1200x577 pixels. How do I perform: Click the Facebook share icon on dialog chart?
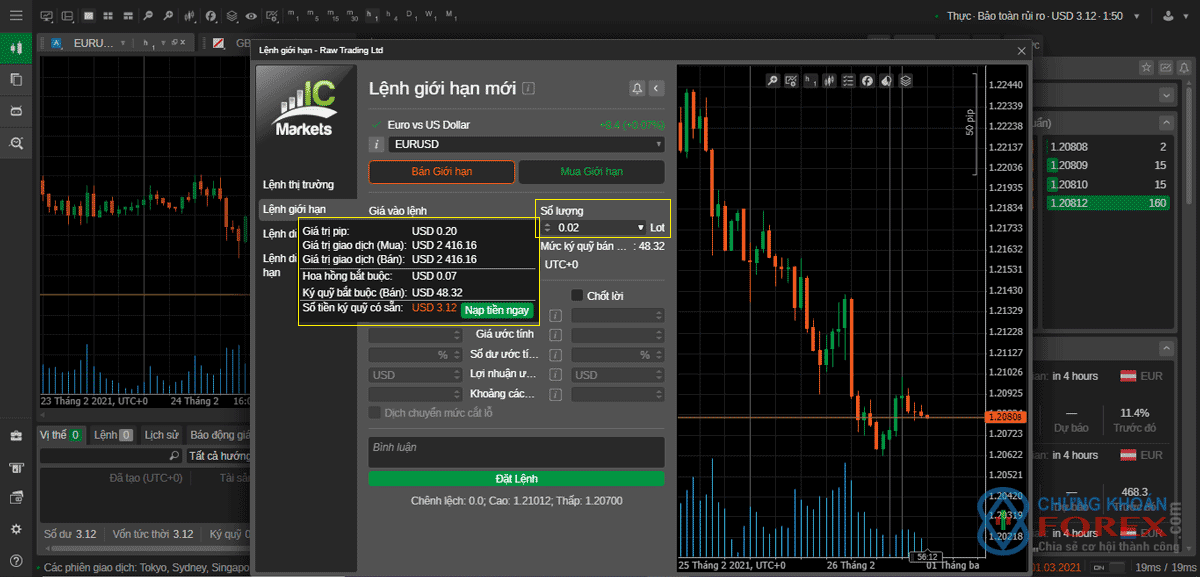click(867, 80)
